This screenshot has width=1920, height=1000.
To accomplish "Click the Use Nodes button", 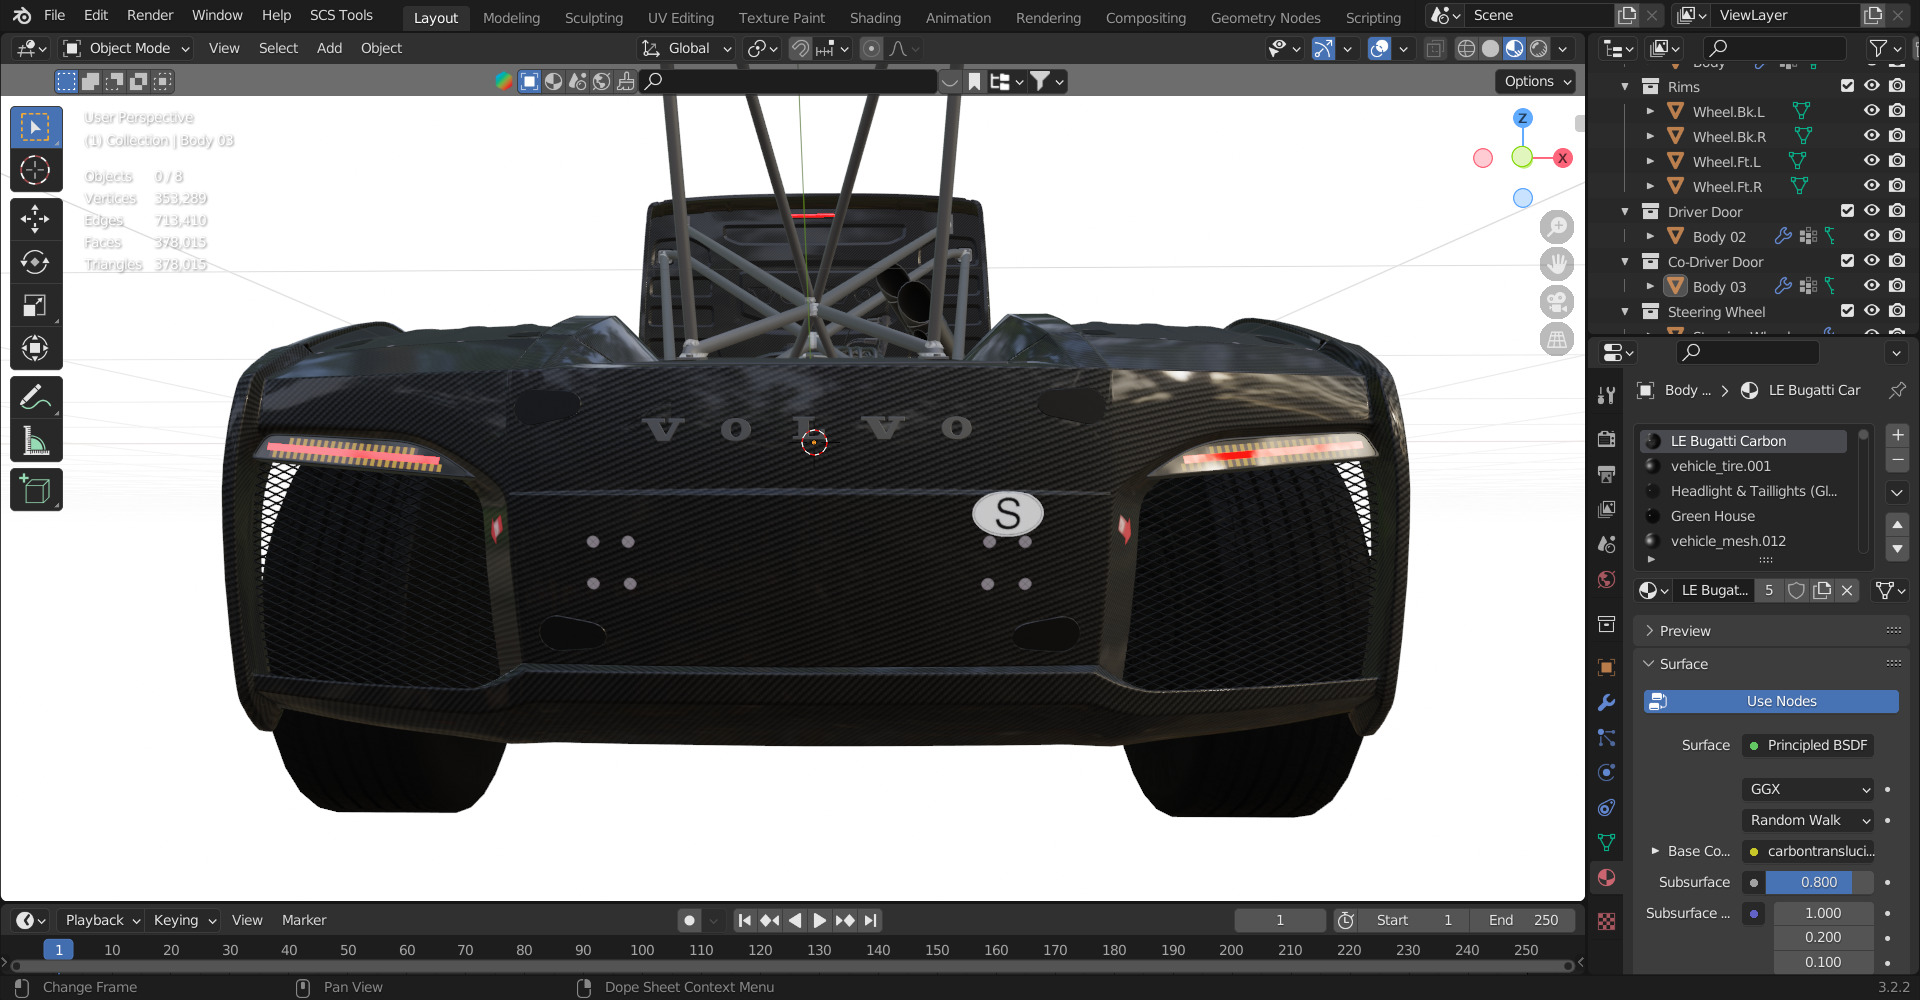I will [x=1771, y=701].
